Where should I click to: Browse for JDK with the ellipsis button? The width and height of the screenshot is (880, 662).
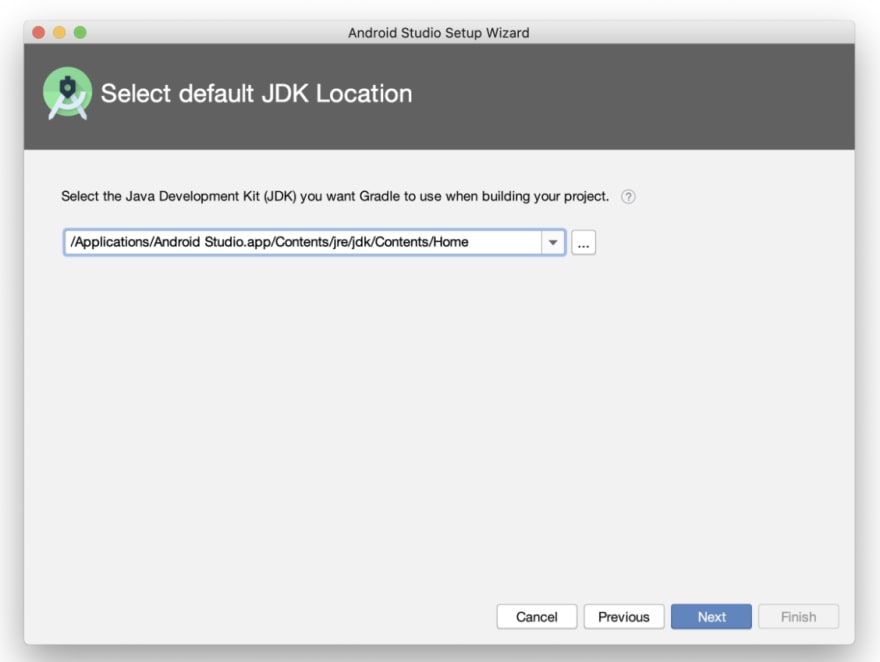584,242
